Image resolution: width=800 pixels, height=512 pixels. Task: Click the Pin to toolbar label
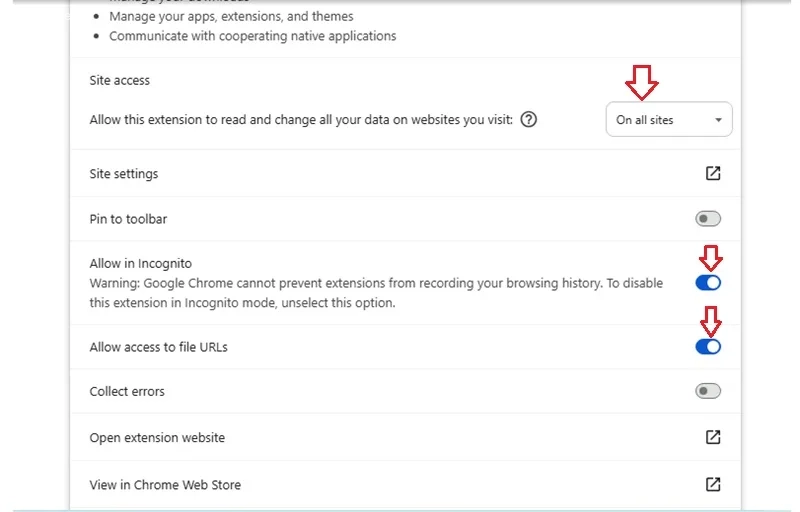pyautogui.click(x=129, y=219)
